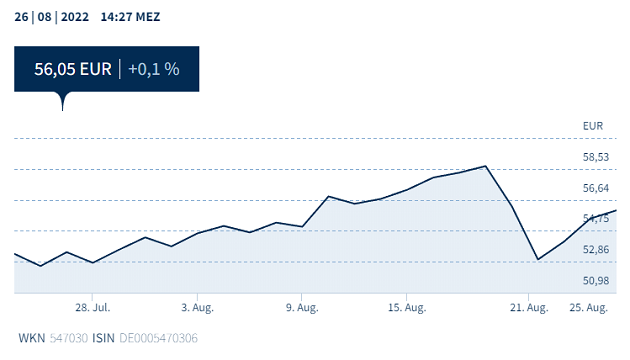Image resolution: width=630 pixels, height=360 pixels.
Task: Click the EUR currency unit label above the axis
Action: (x=593, y=126)
